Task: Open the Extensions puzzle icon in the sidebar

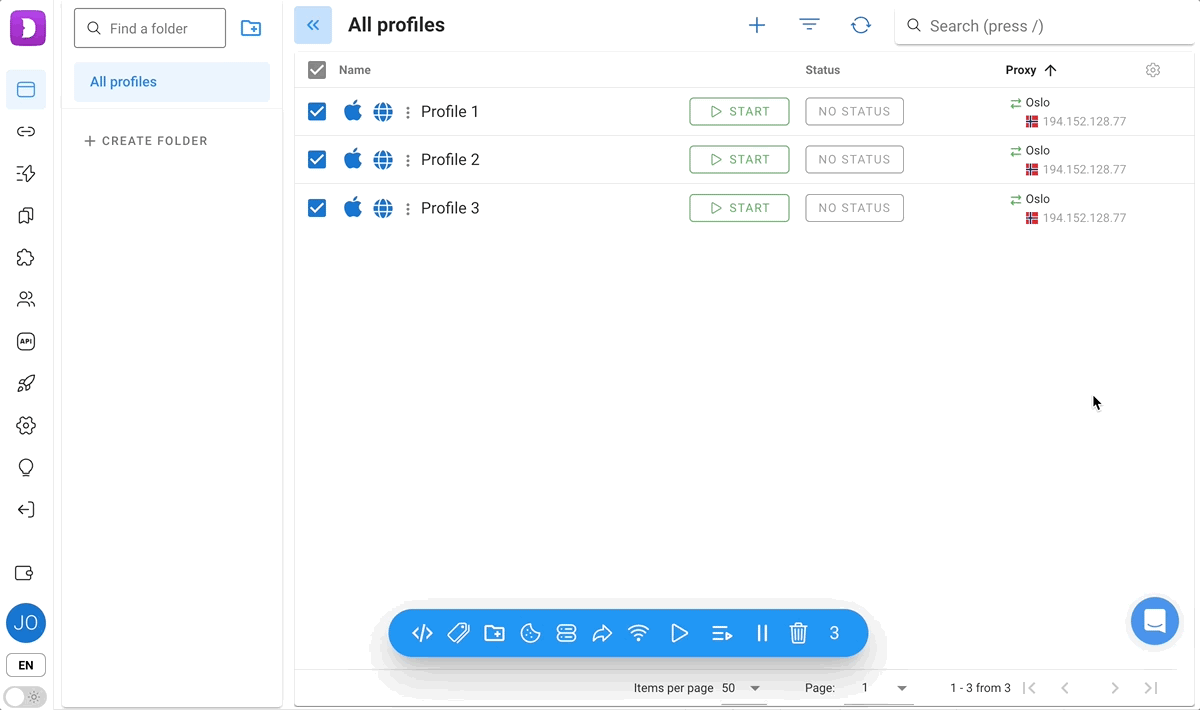Action: tap(26, 257)
